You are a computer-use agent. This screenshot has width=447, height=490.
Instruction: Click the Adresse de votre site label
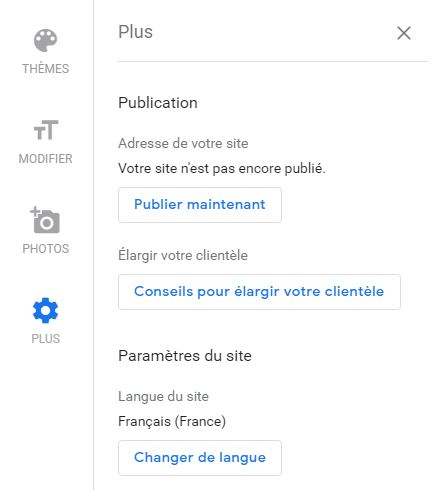pos(183,144)
